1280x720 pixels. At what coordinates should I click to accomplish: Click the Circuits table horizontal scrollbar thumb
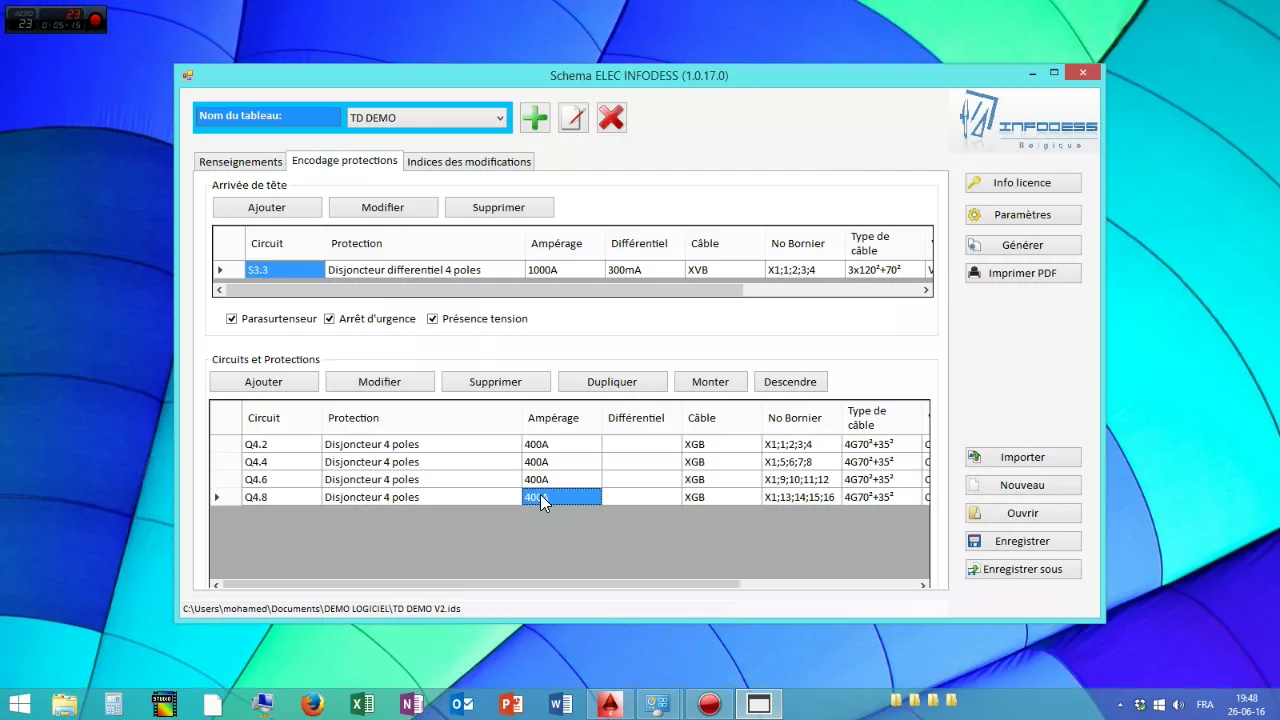[481, 584]
